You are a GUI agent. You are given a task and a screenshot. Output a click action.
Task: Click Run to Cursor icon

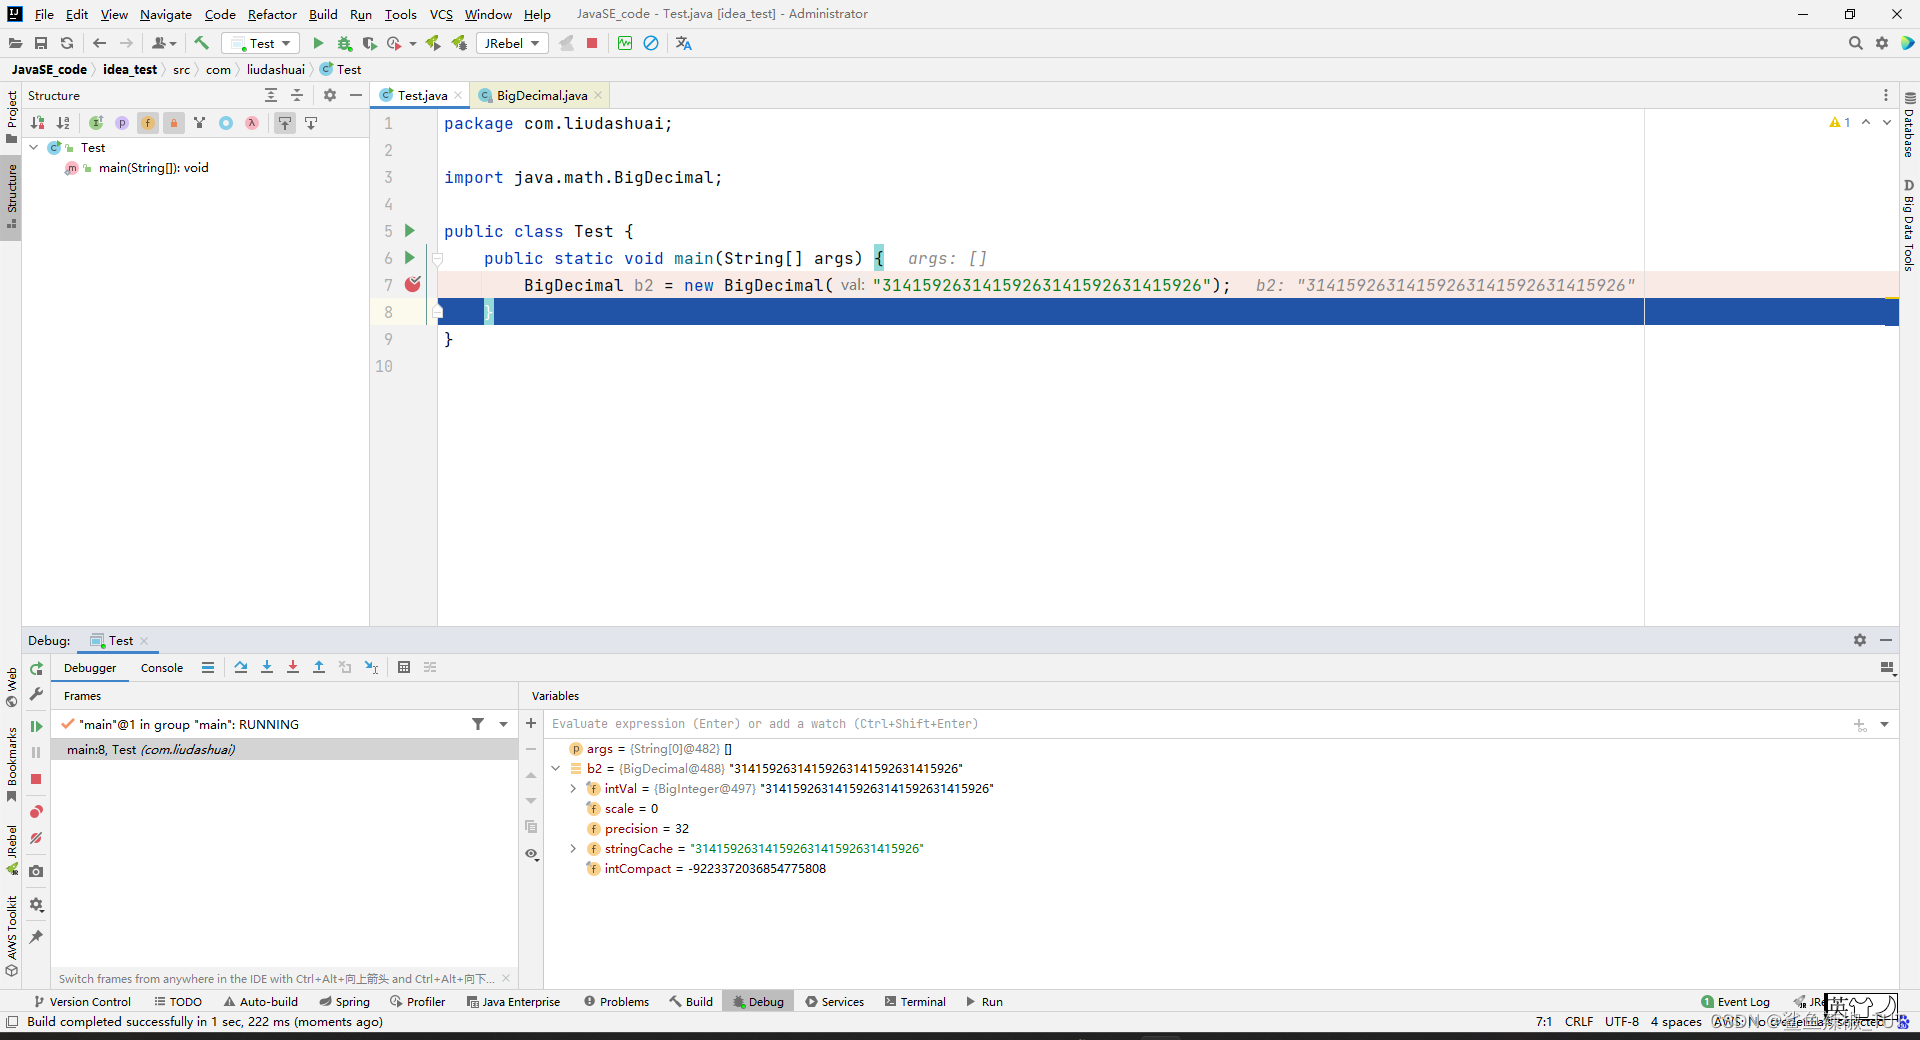(x=371, y=667)
